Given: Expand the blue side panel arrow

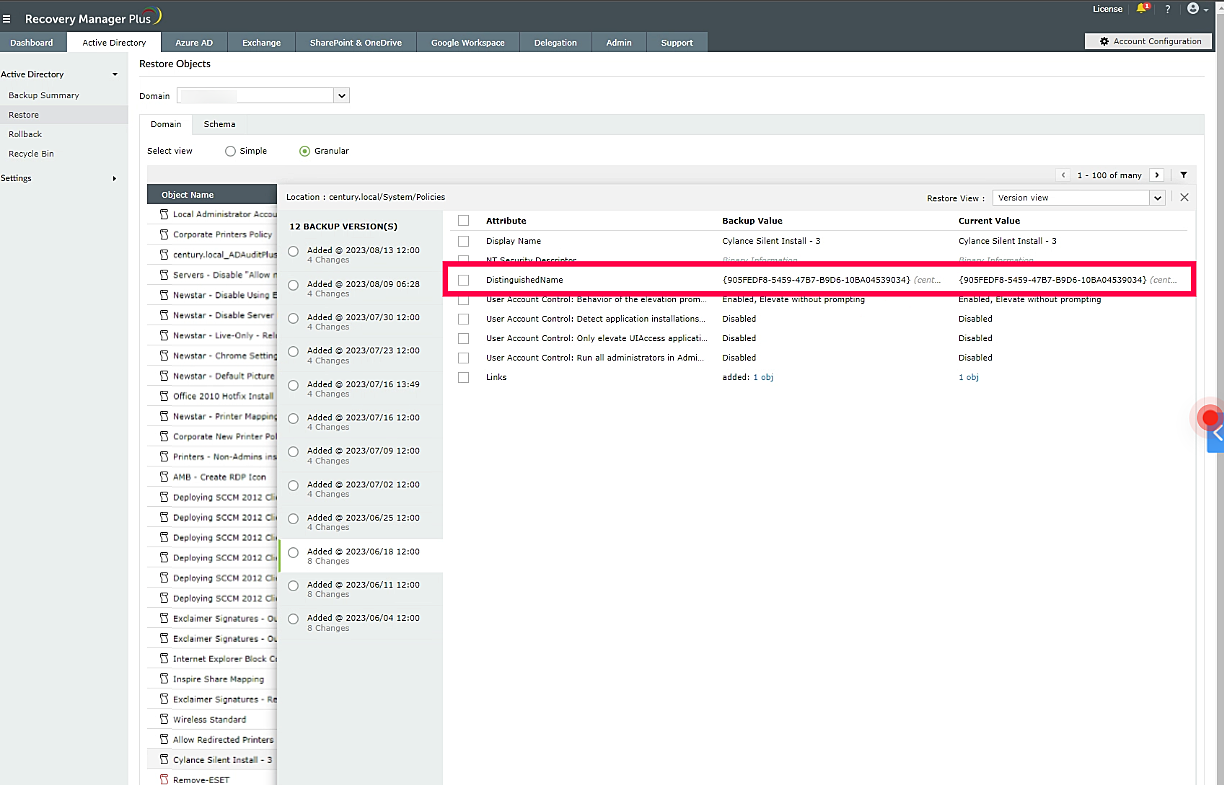Looking at the screenshot, I should 1216,435.
